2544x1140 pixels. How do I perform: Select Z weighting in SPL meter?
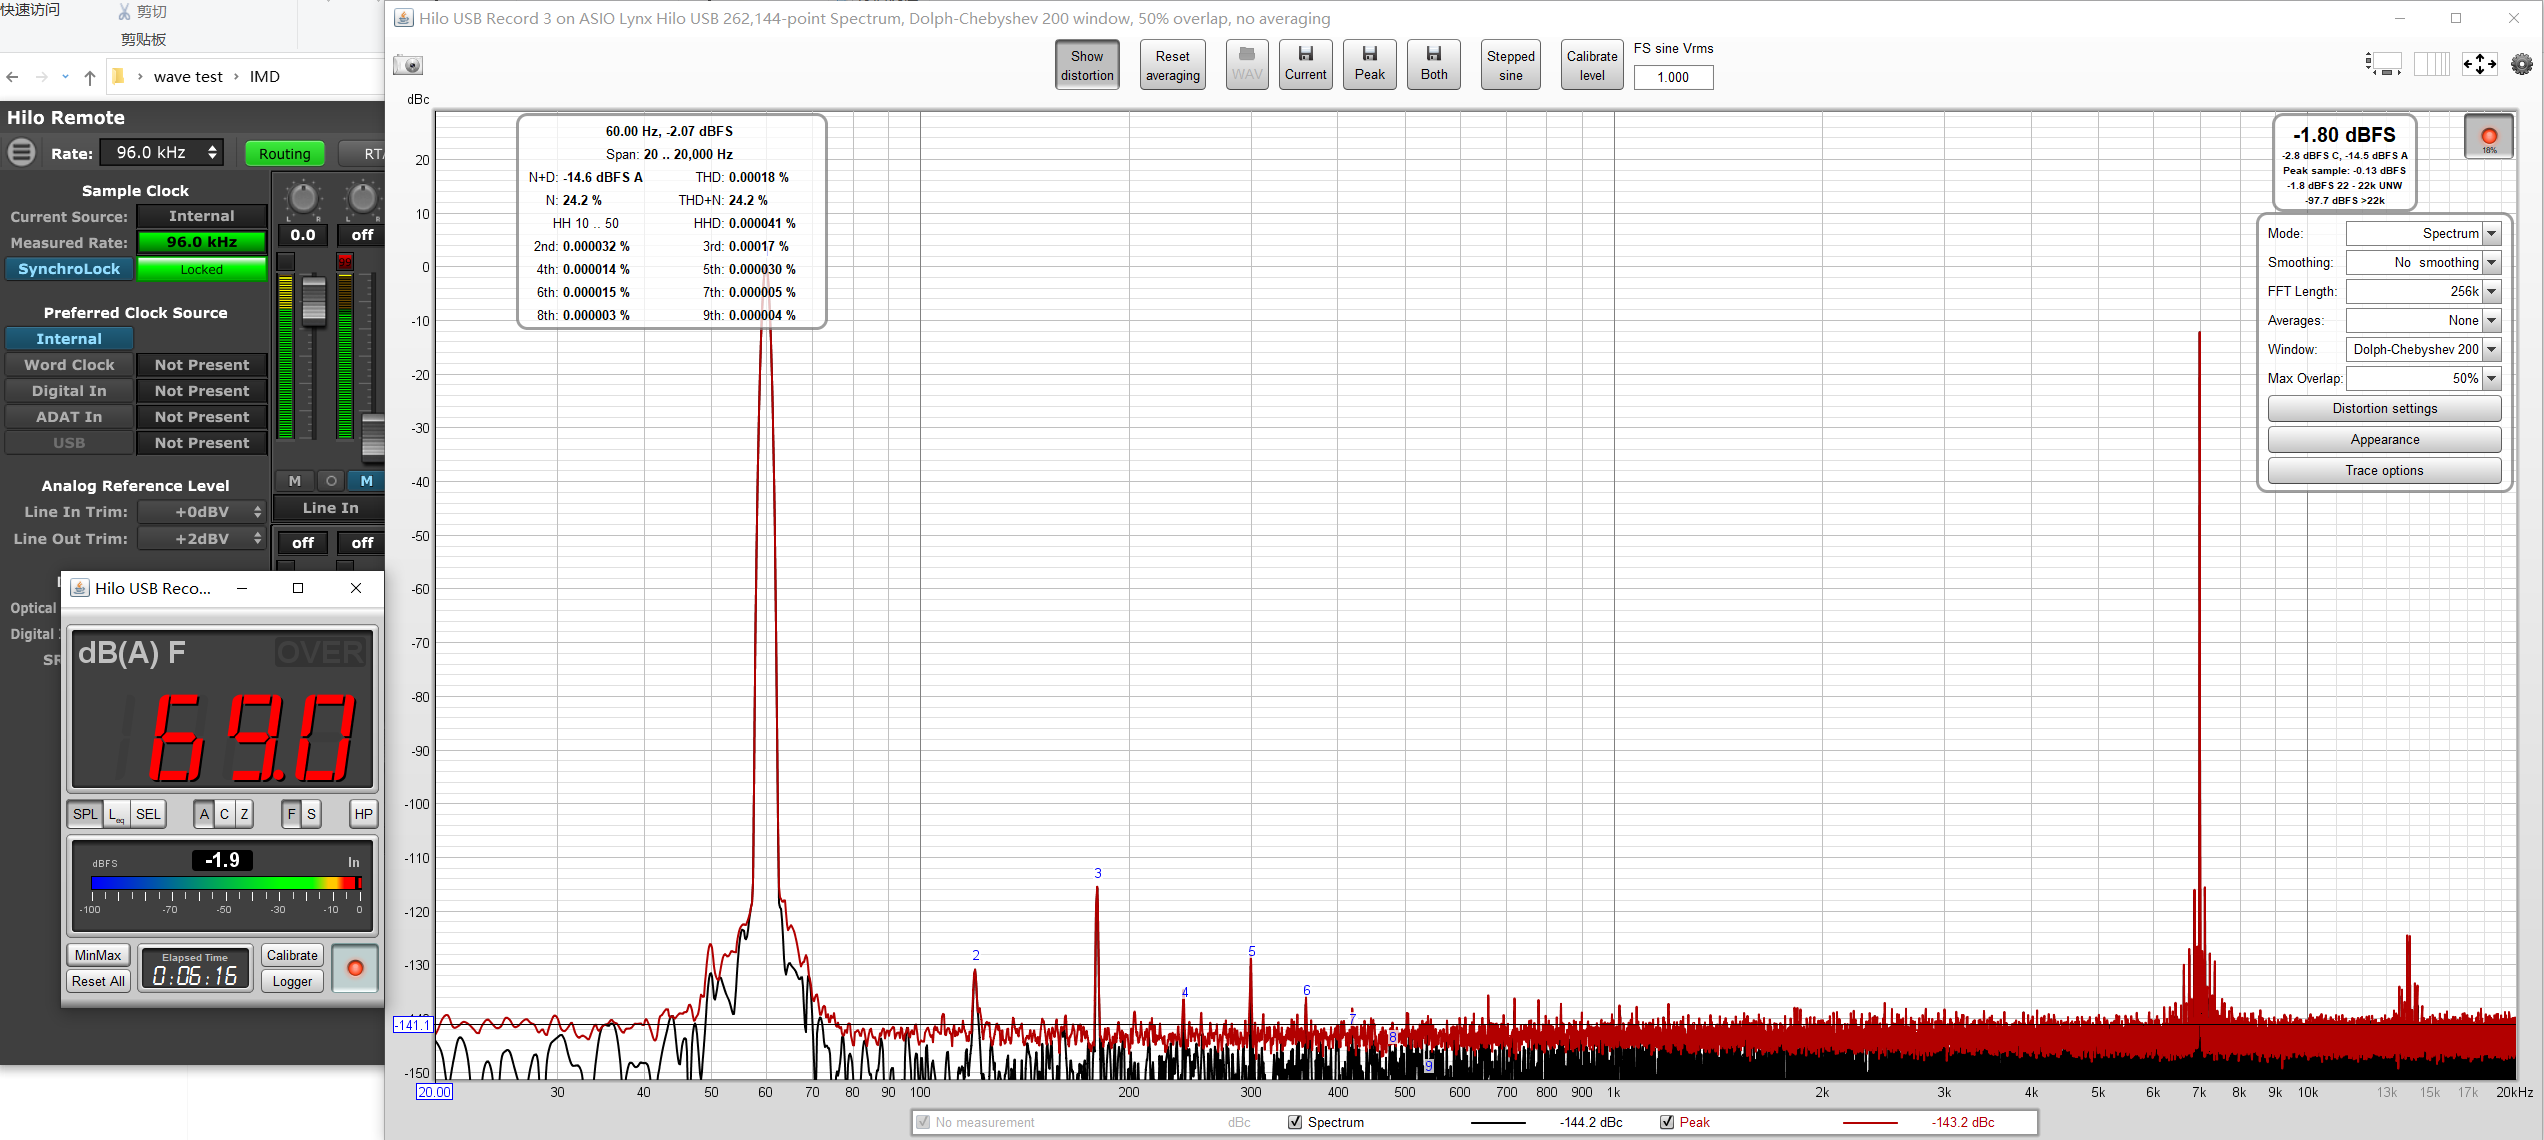(243, 814)
